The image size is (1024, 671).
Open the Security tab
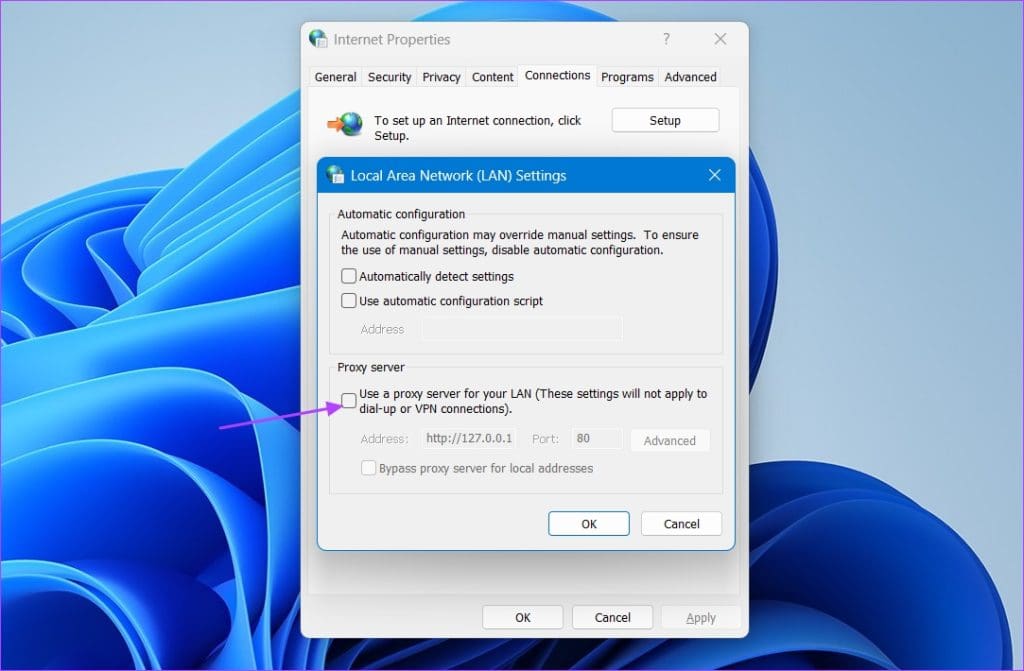coord(389,77)
